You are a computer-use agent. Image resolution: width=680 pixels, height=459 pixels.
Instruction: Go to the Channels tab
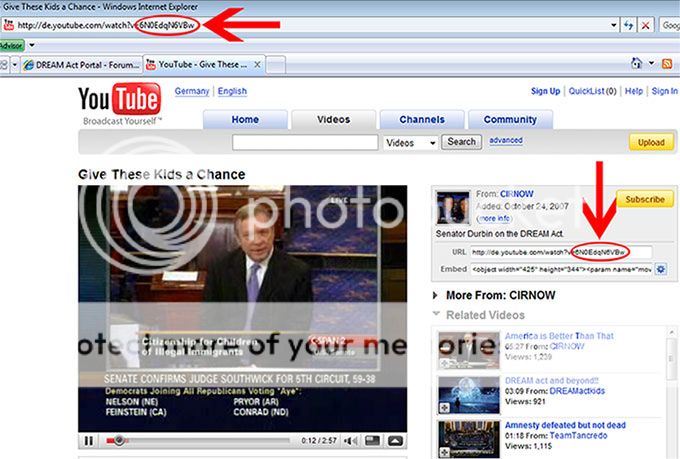(x=422, y=120)
